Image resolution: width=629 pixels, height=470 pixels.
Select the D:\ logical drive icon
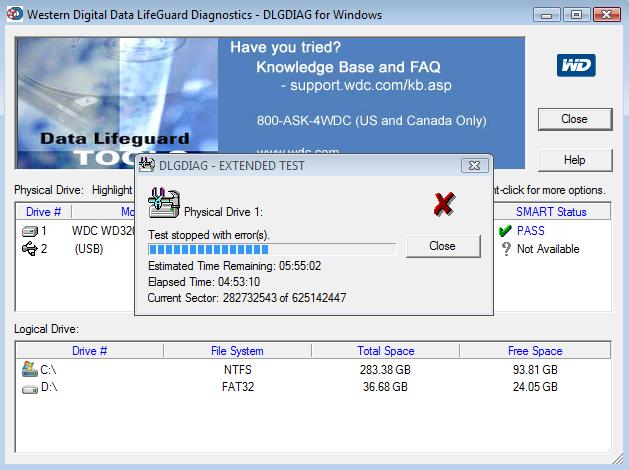click(30, 389)
